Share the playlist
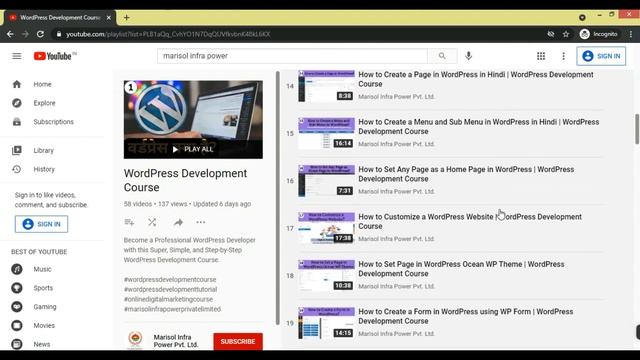Viewport: 640px width, 360px height. coord(178,222)
